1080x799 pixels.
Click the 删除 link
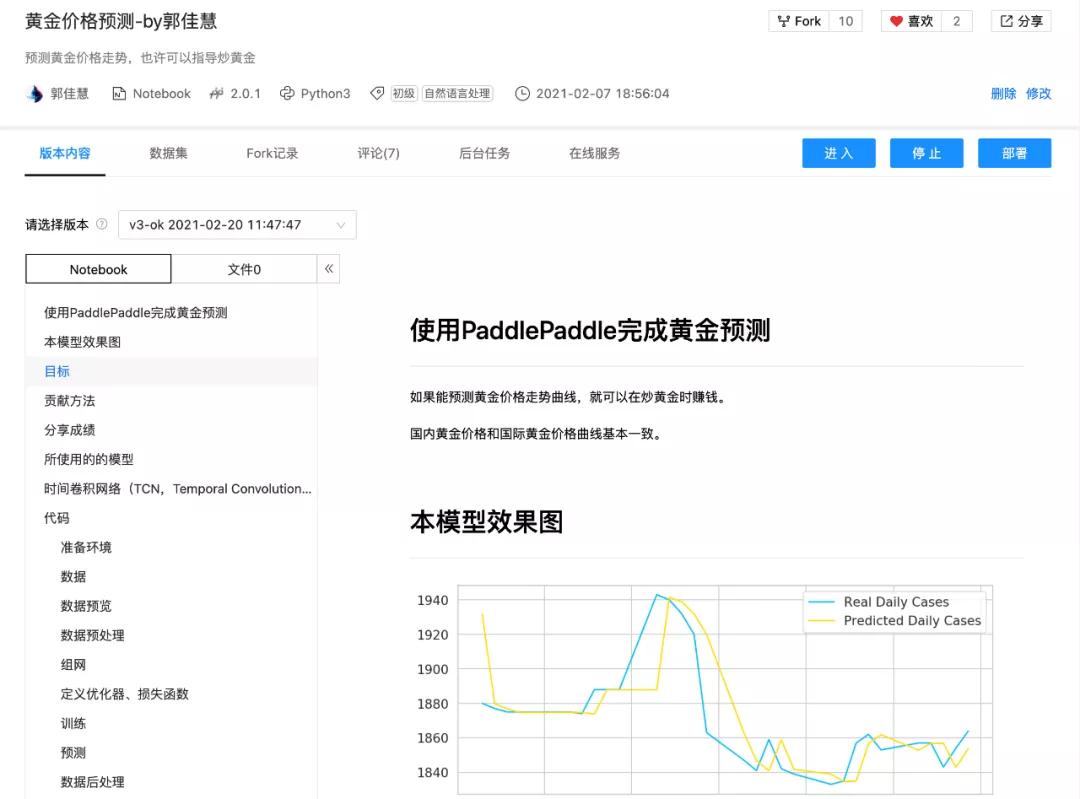click(x=1003, y=94)
